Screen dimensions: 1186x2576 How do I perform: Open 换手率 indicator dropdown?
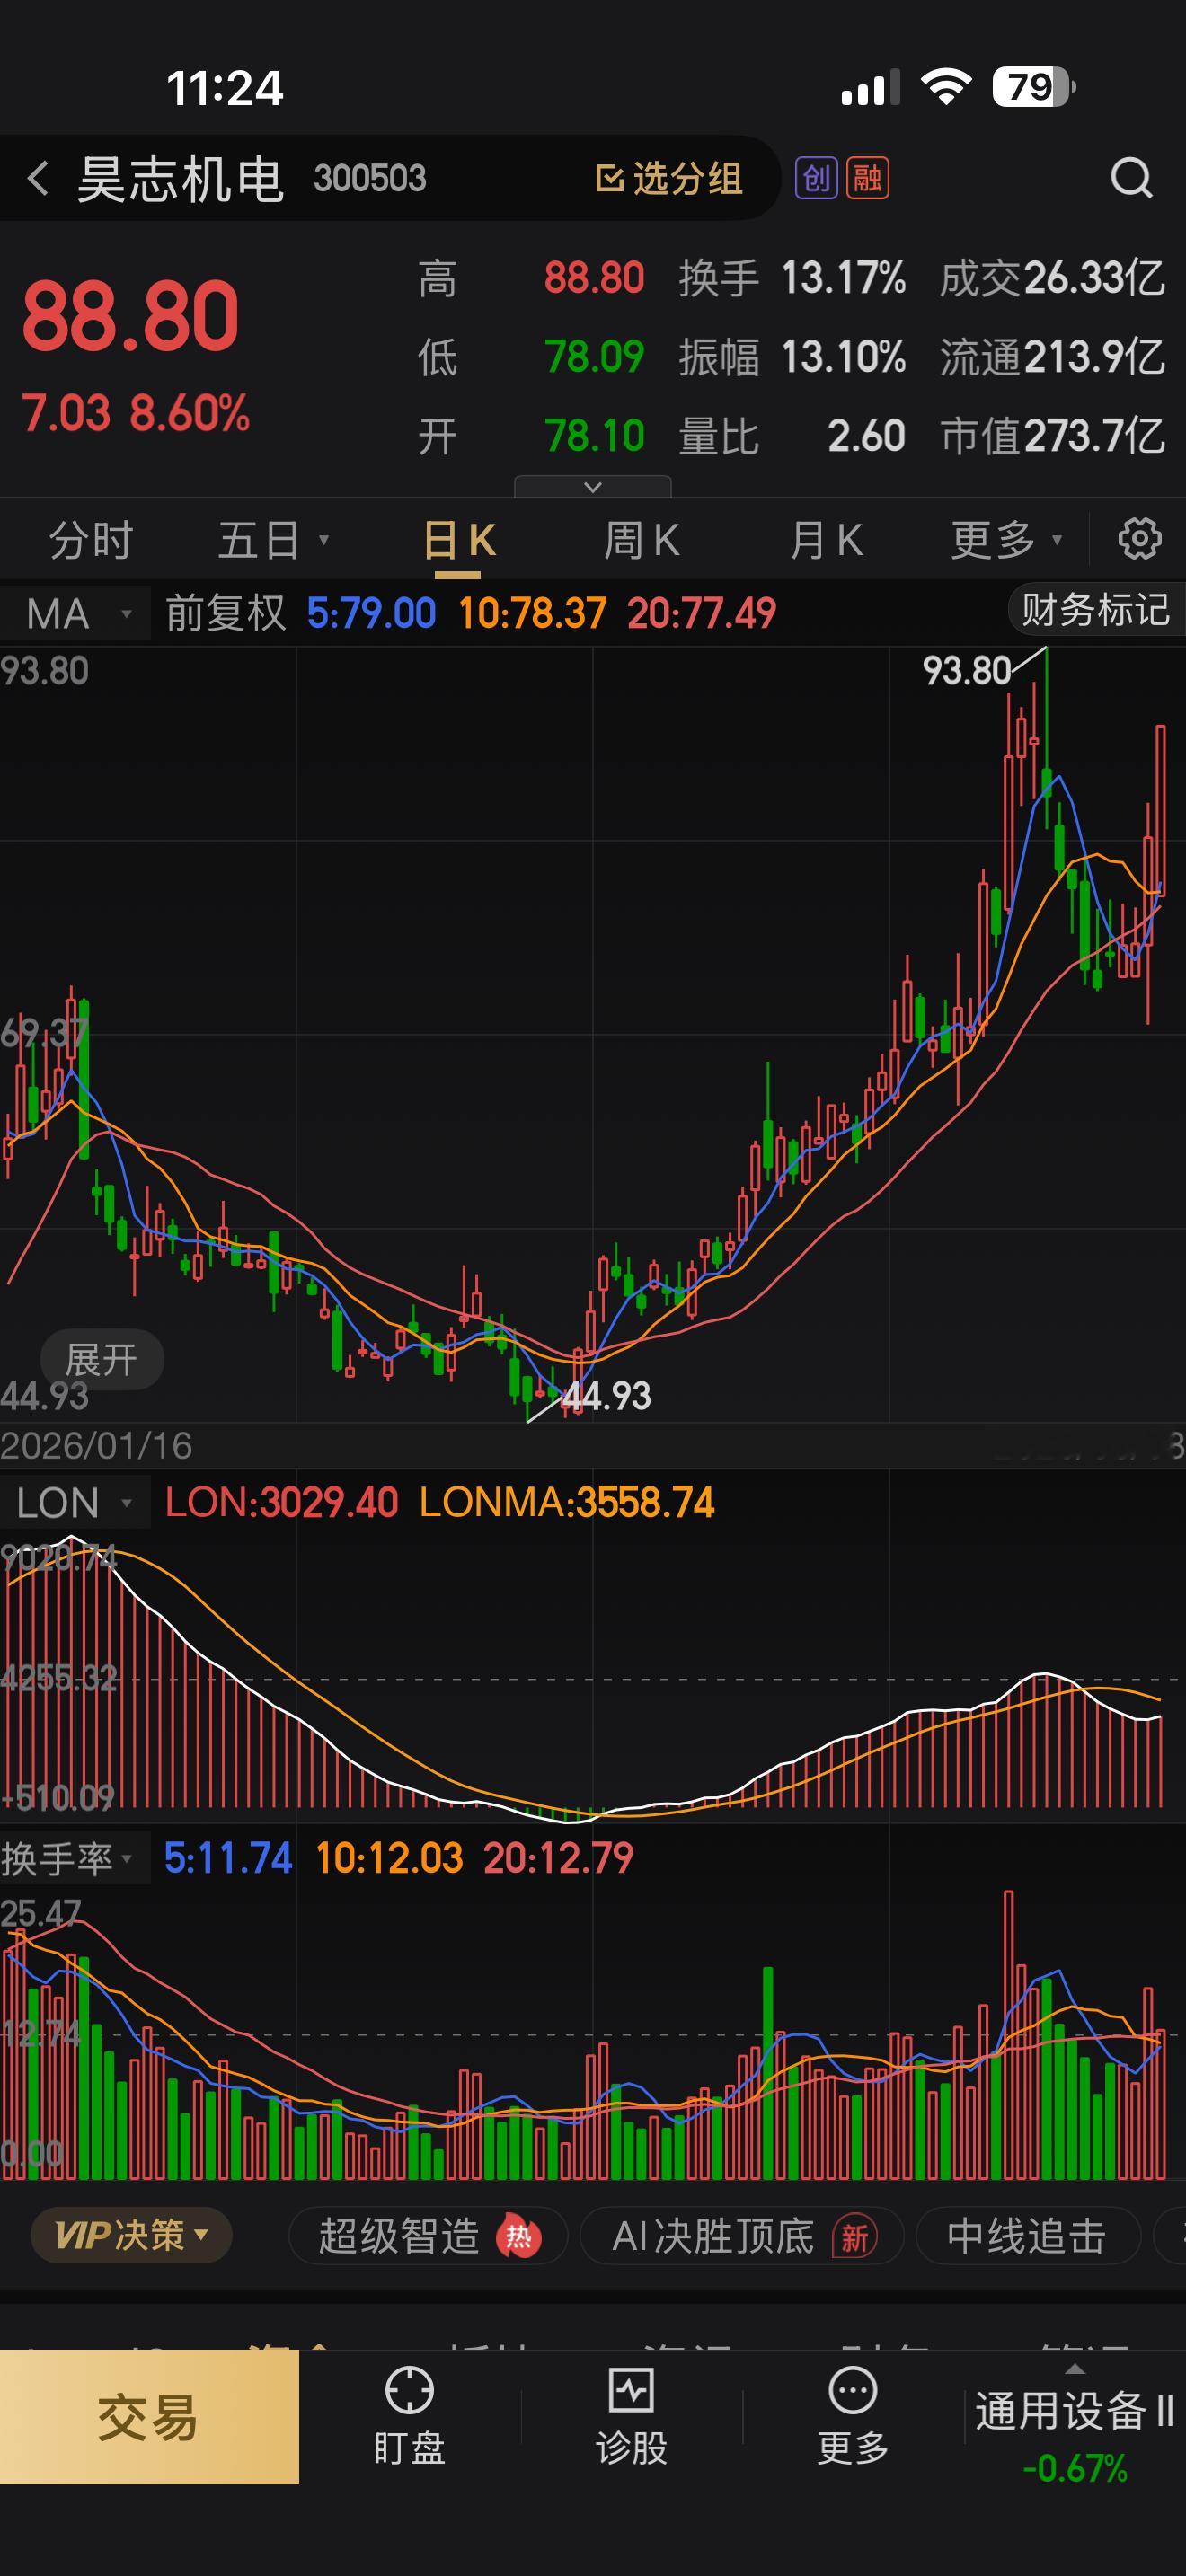pos(75,1859)
